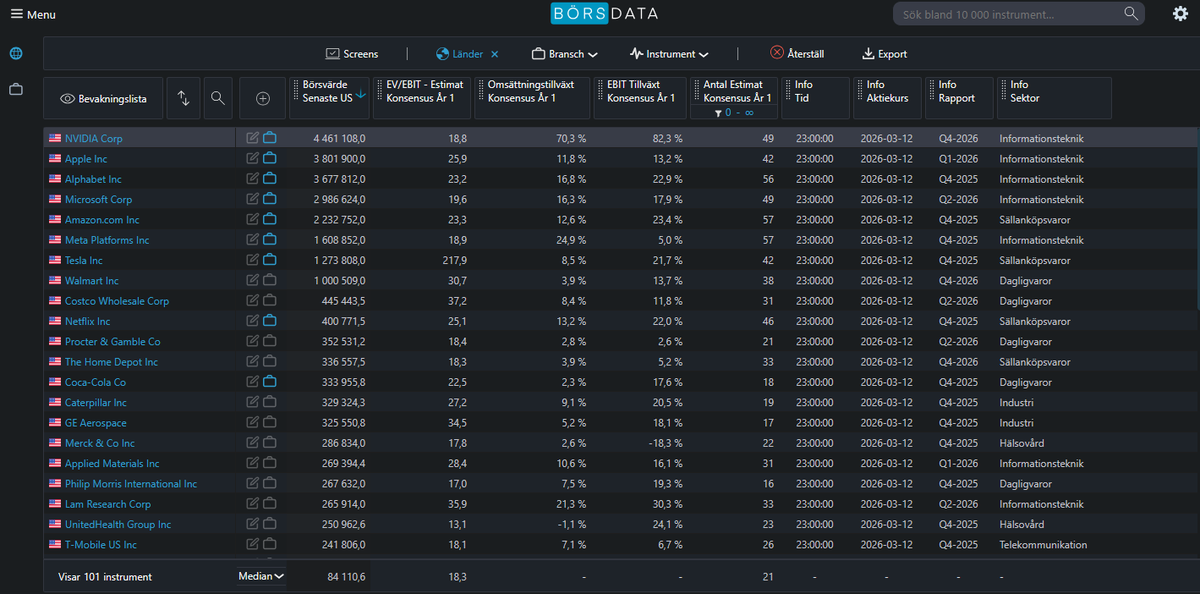1200x594 pixels.
Task: Toggle portfolio briefcase for Amazon.com Inc
Action: [x=270, y=220]
